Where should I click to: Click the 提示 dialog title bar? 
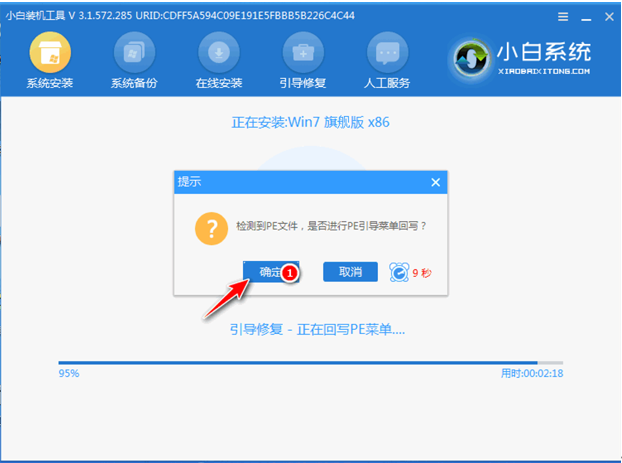pos(300,183)
